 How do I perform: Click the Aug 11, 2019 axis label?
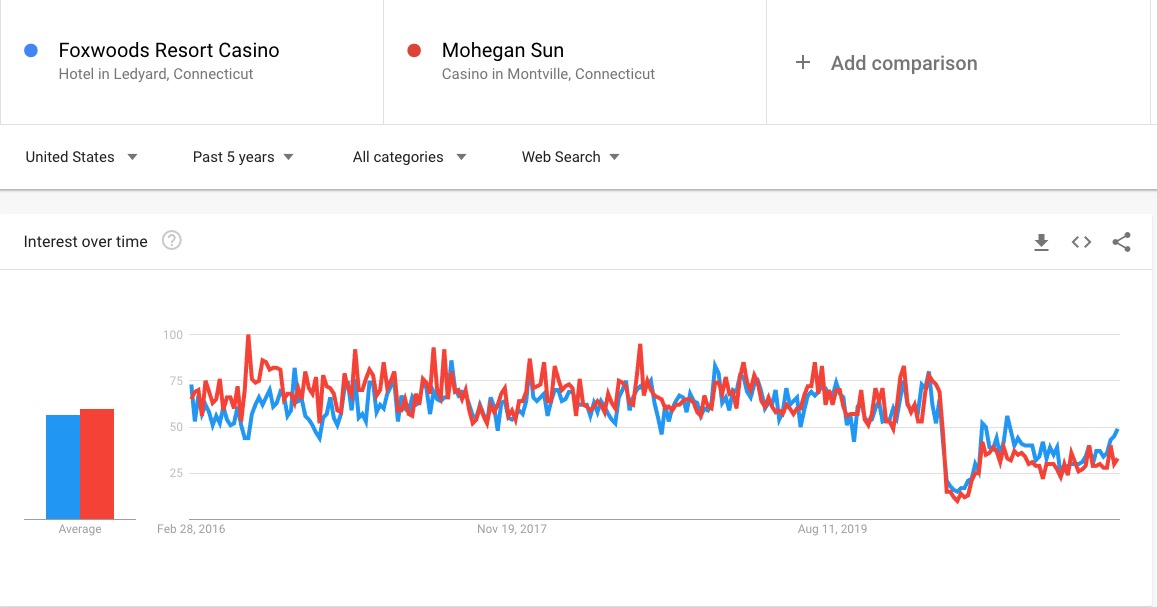click(832, 529)
